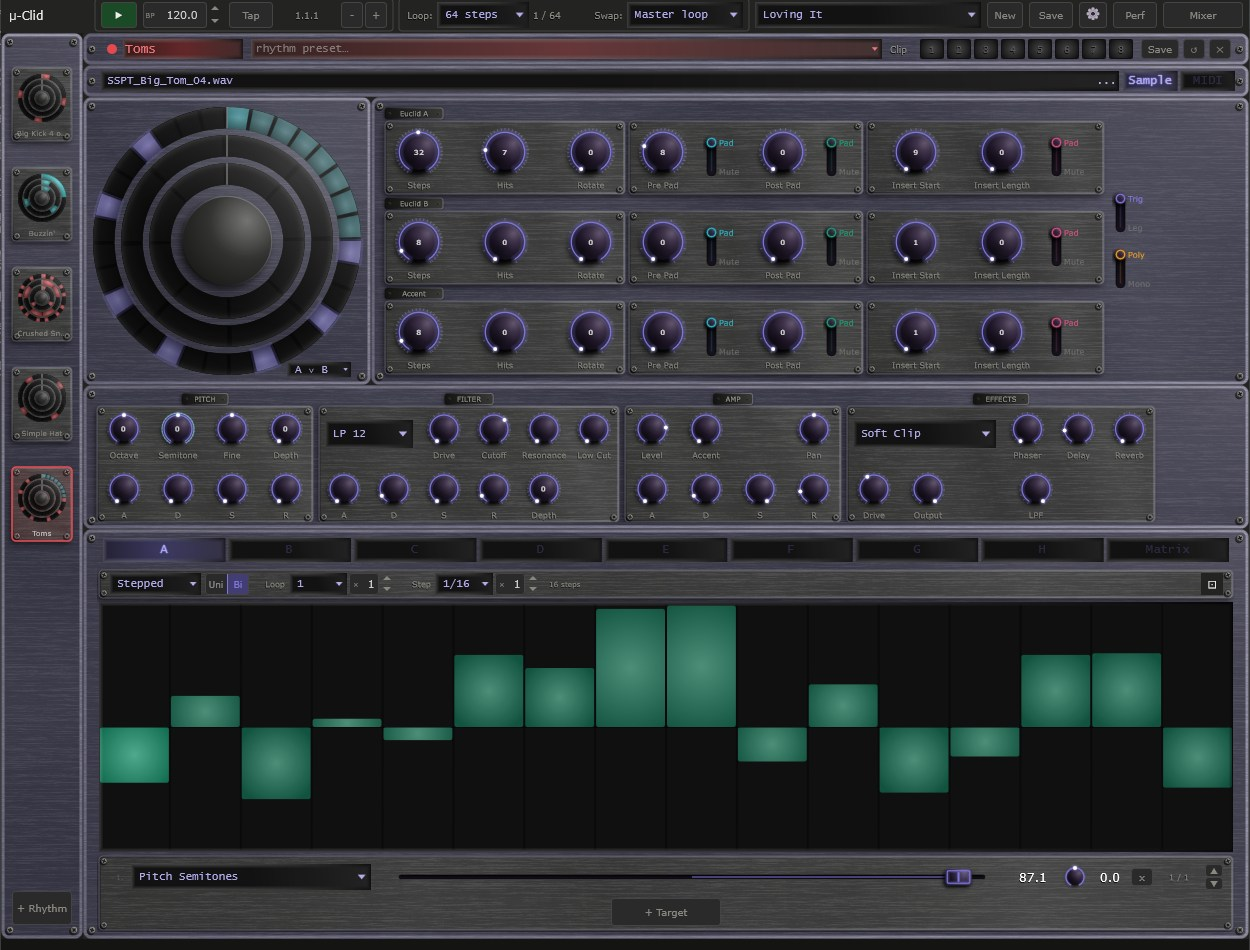Open the Matrix tab
The image size is (1250, 950).
pos(1167,550)
